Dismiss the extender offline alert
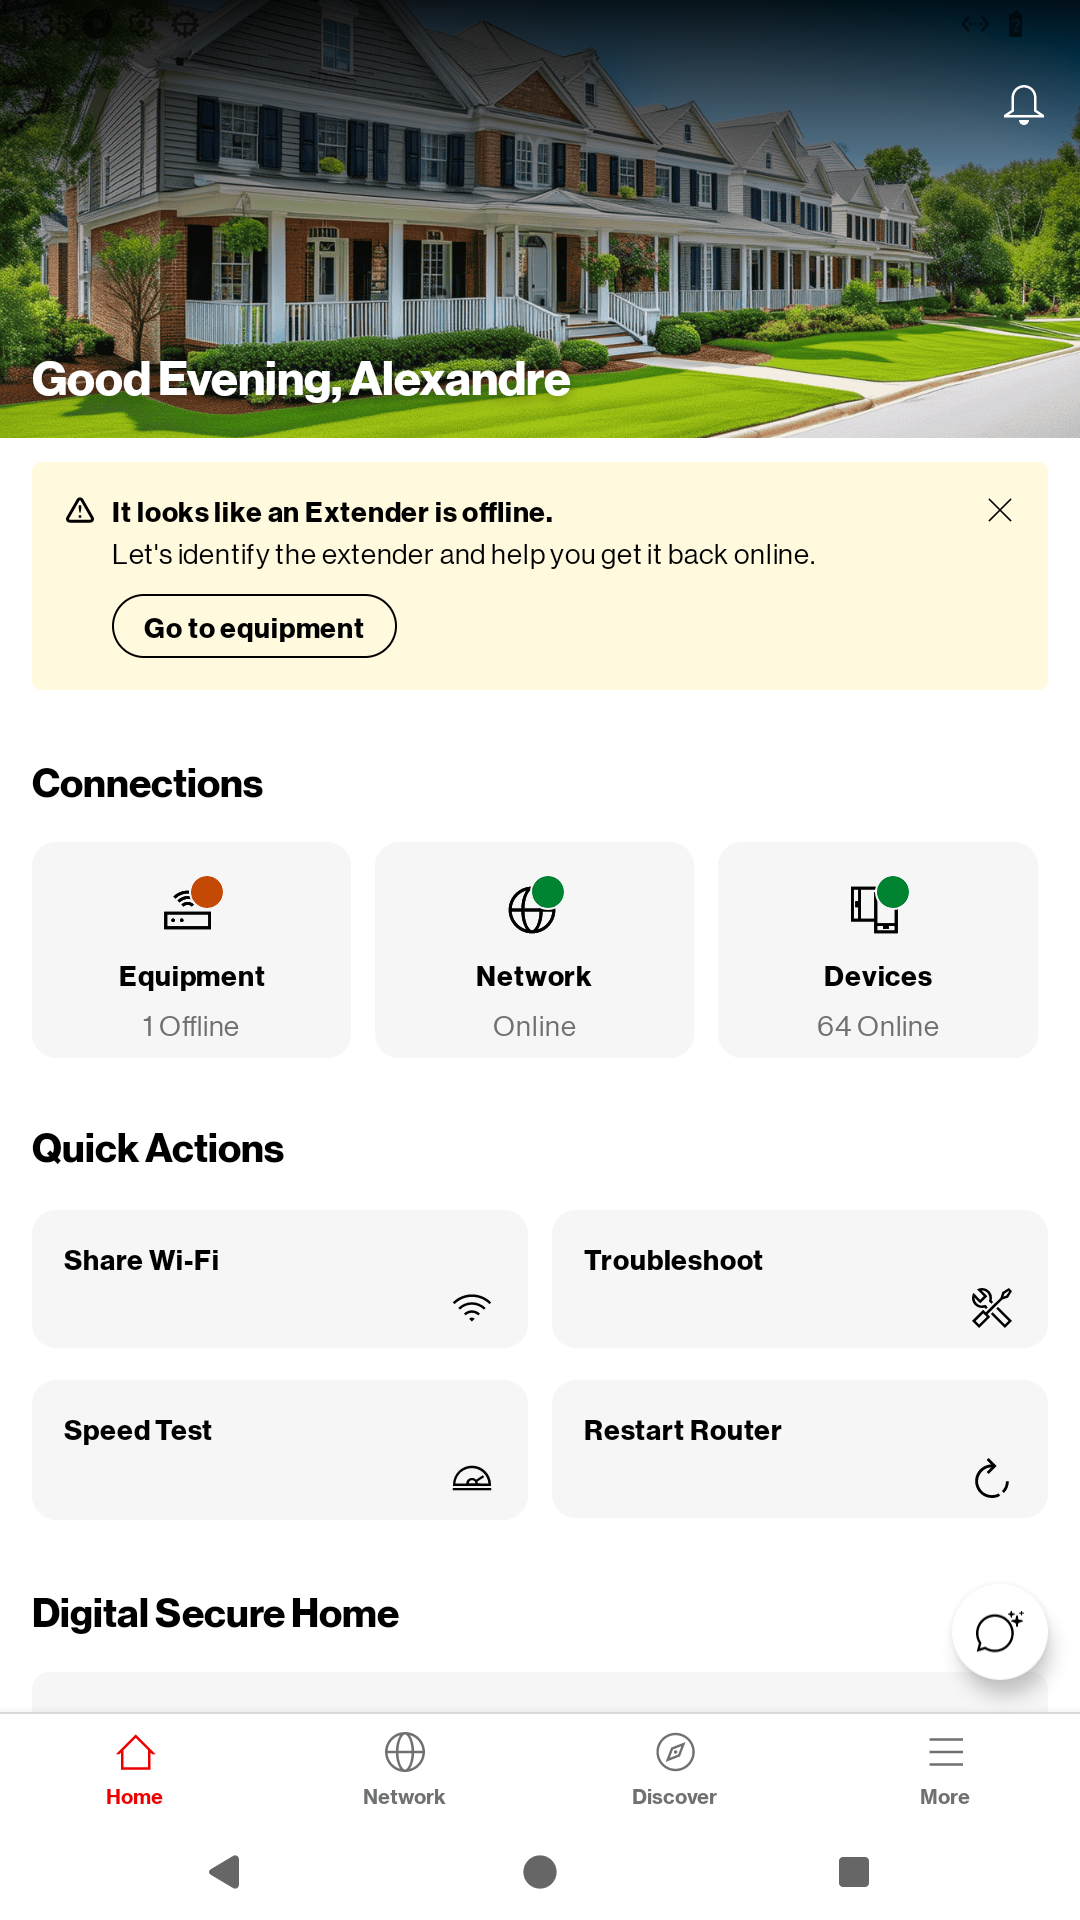The width and height of the screenshot is (1080, 1920). pyautogui.click(x=999, y=510)
